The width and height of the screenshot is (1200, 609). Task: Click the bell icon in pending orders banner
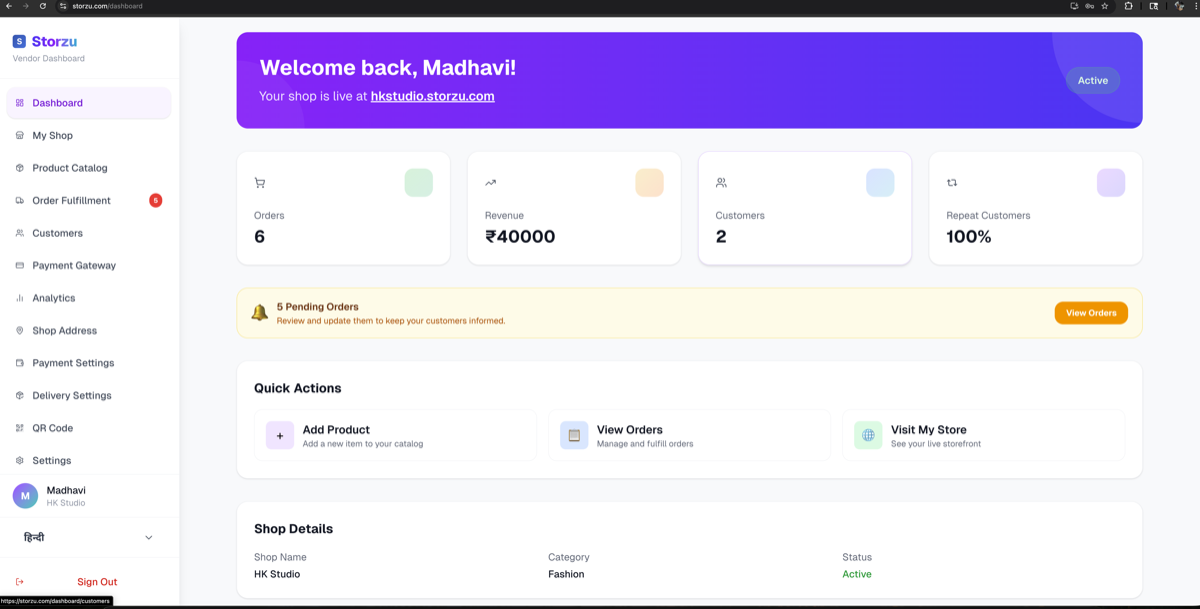coord(259,312)
